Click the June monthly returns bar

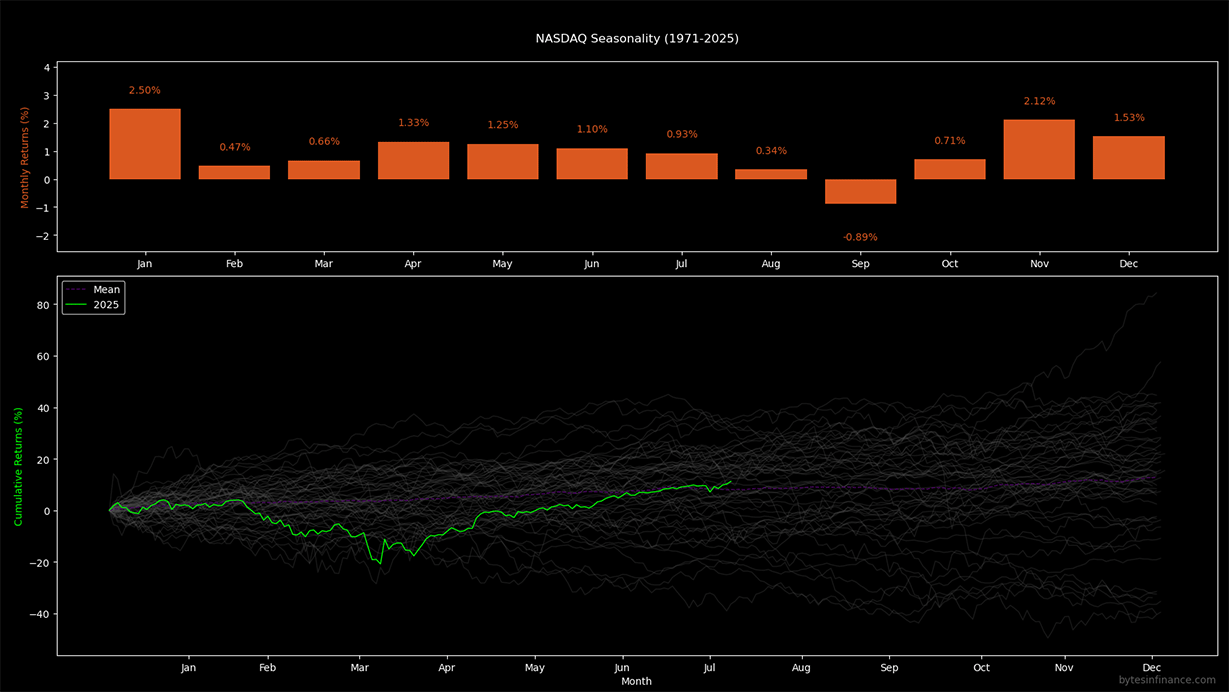[x=592, y=164]
